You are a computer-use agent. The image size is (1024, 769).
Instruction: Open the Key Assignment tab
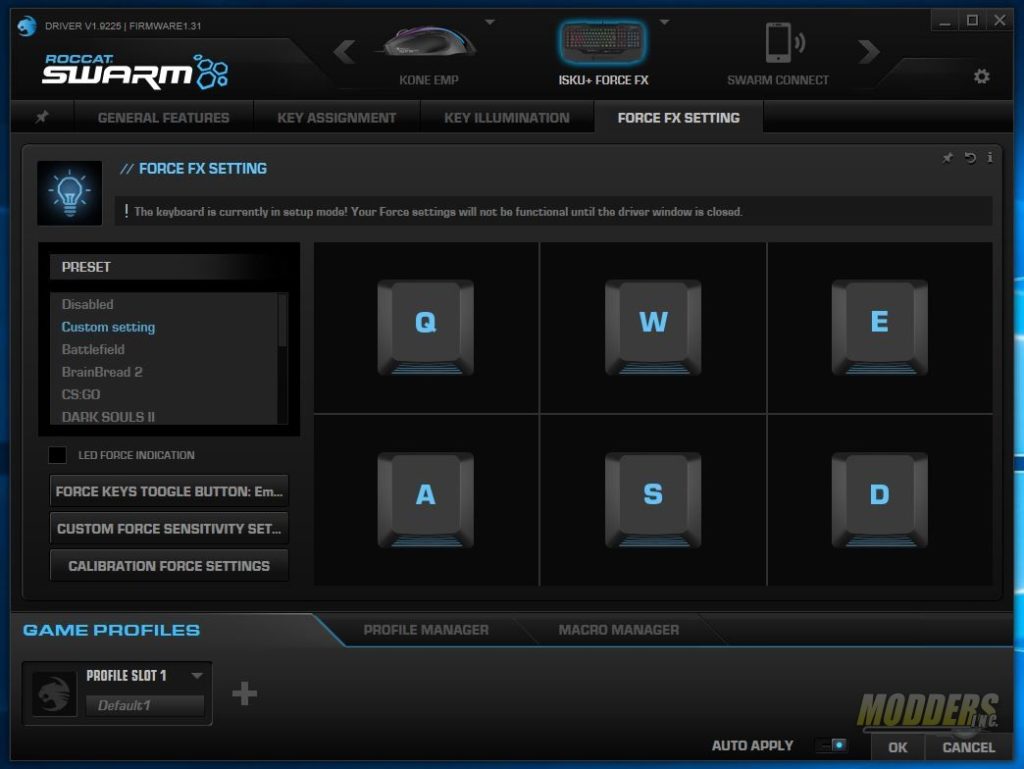click(336, 118)
